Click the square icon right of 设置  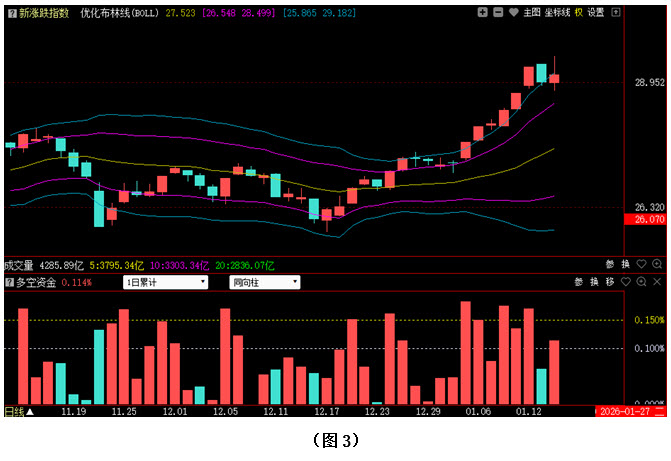click(614, 13)
